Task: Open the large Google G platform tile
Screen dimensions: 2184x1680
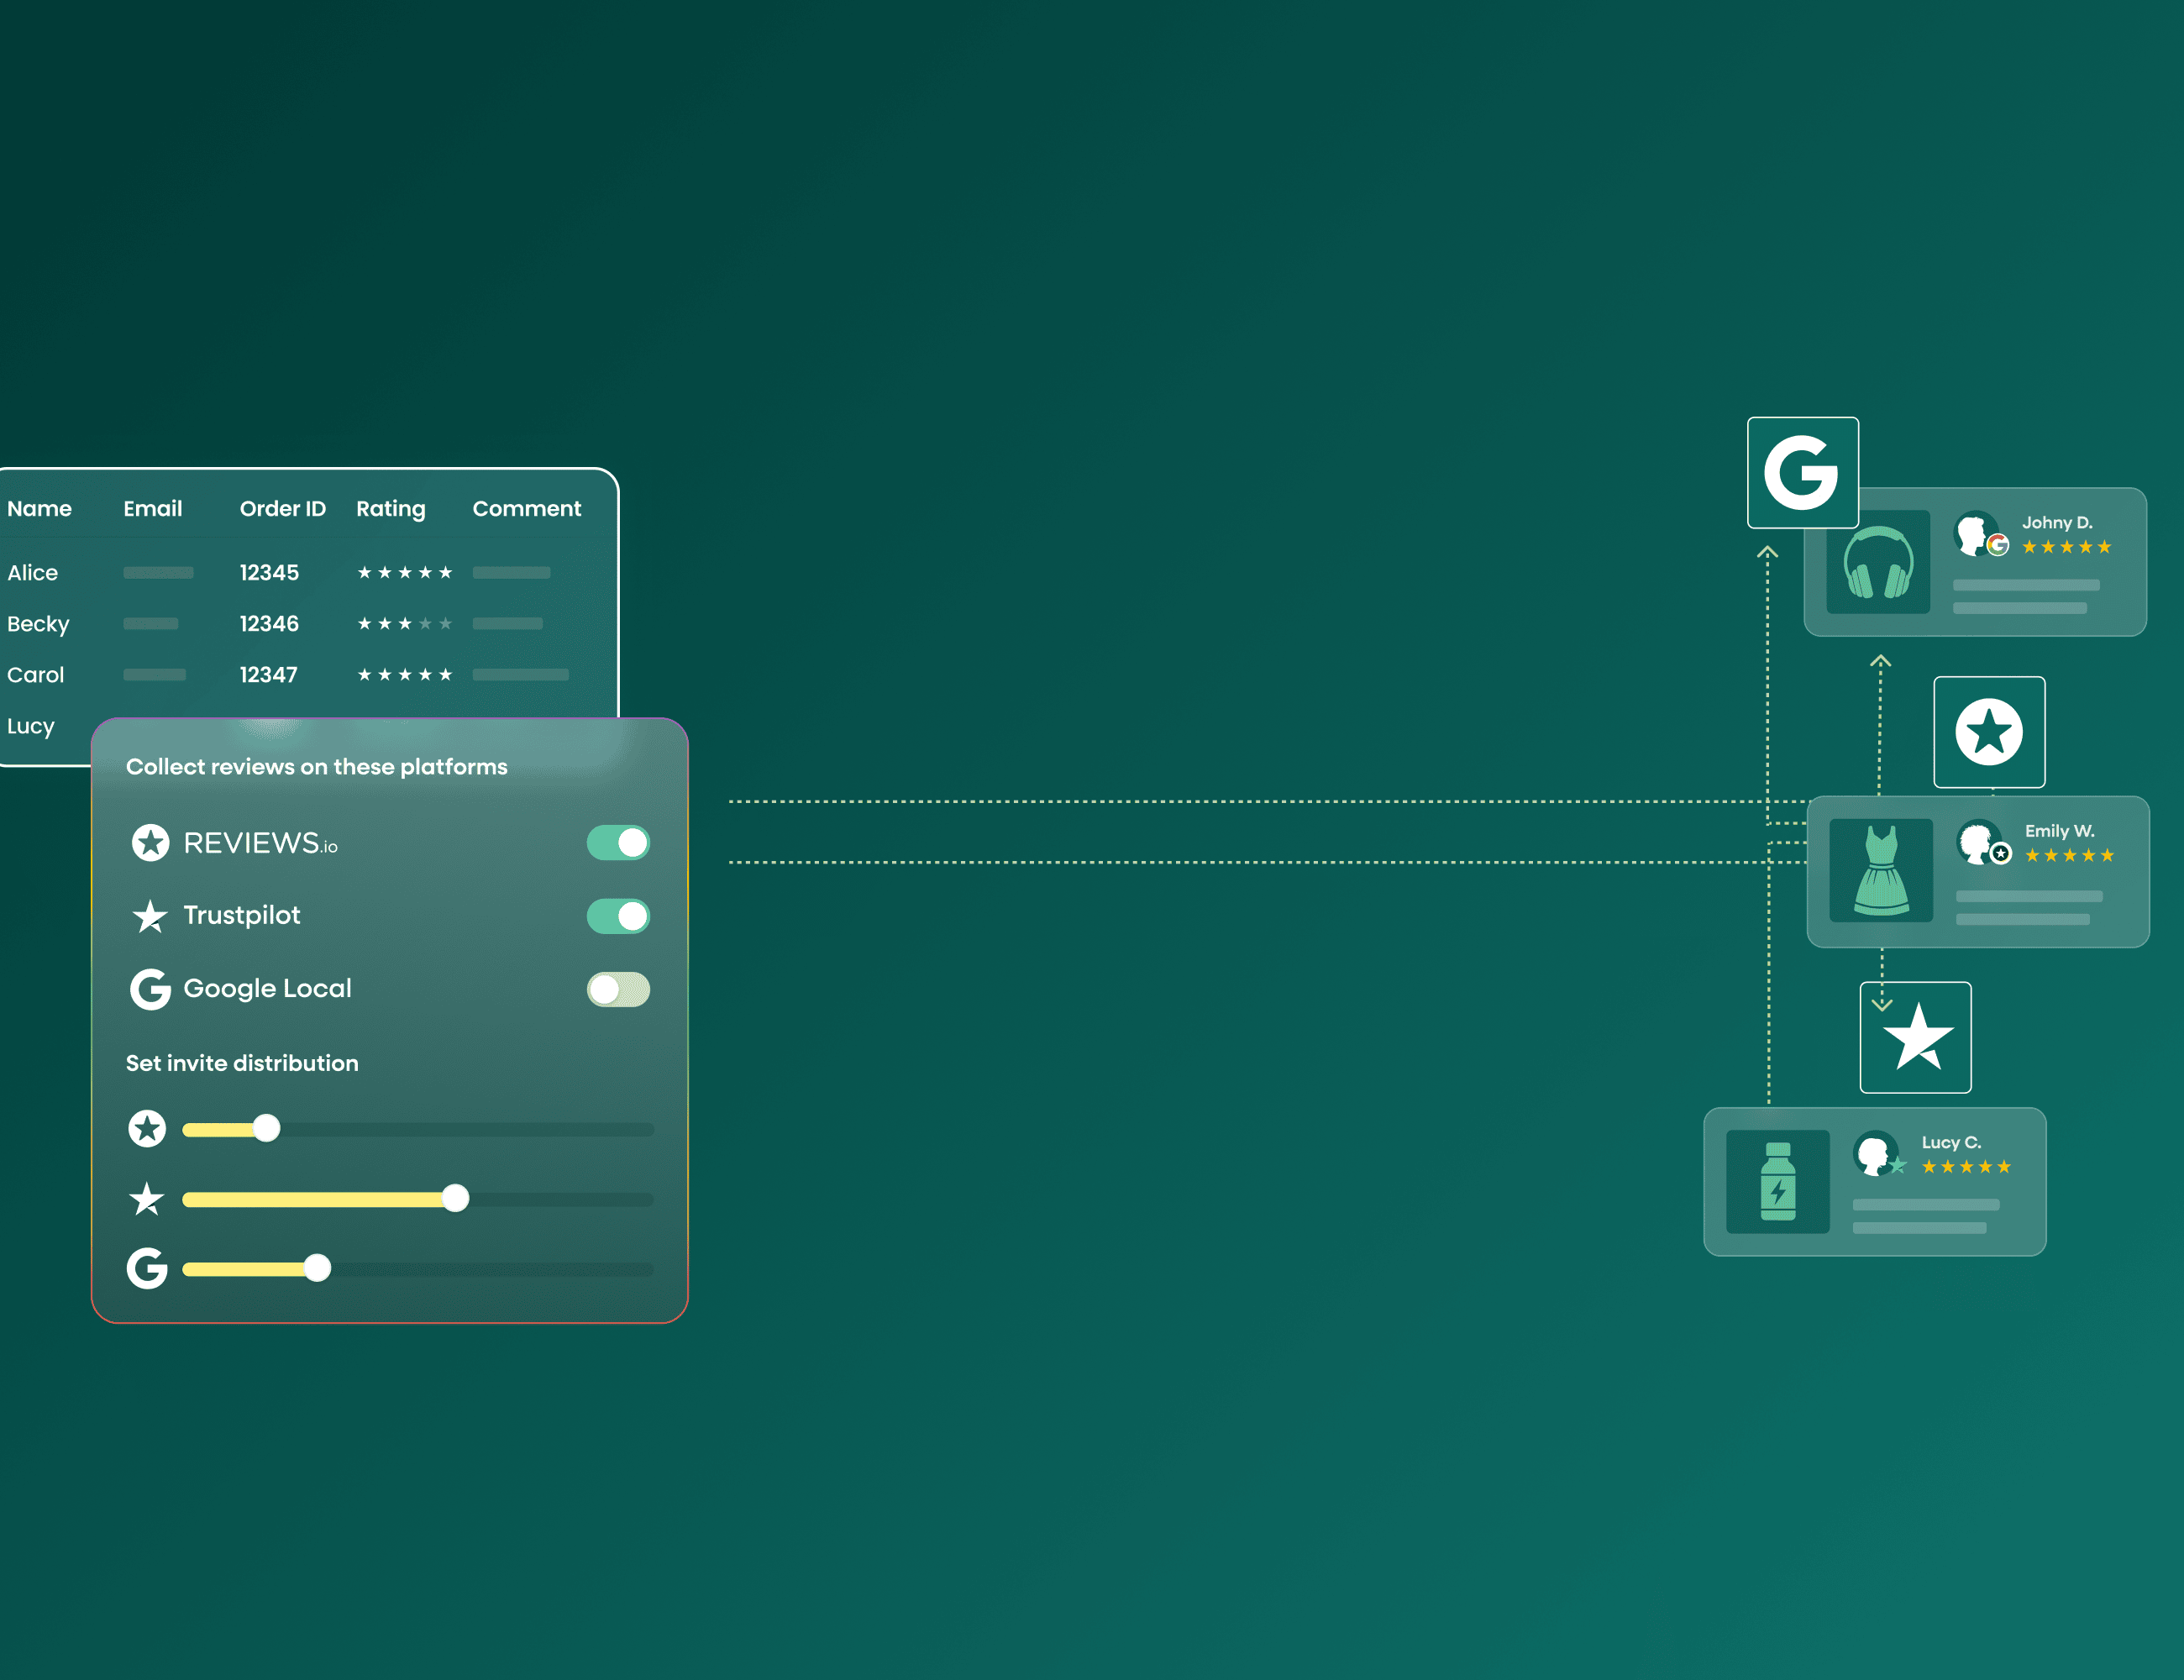Action: 1802,472
